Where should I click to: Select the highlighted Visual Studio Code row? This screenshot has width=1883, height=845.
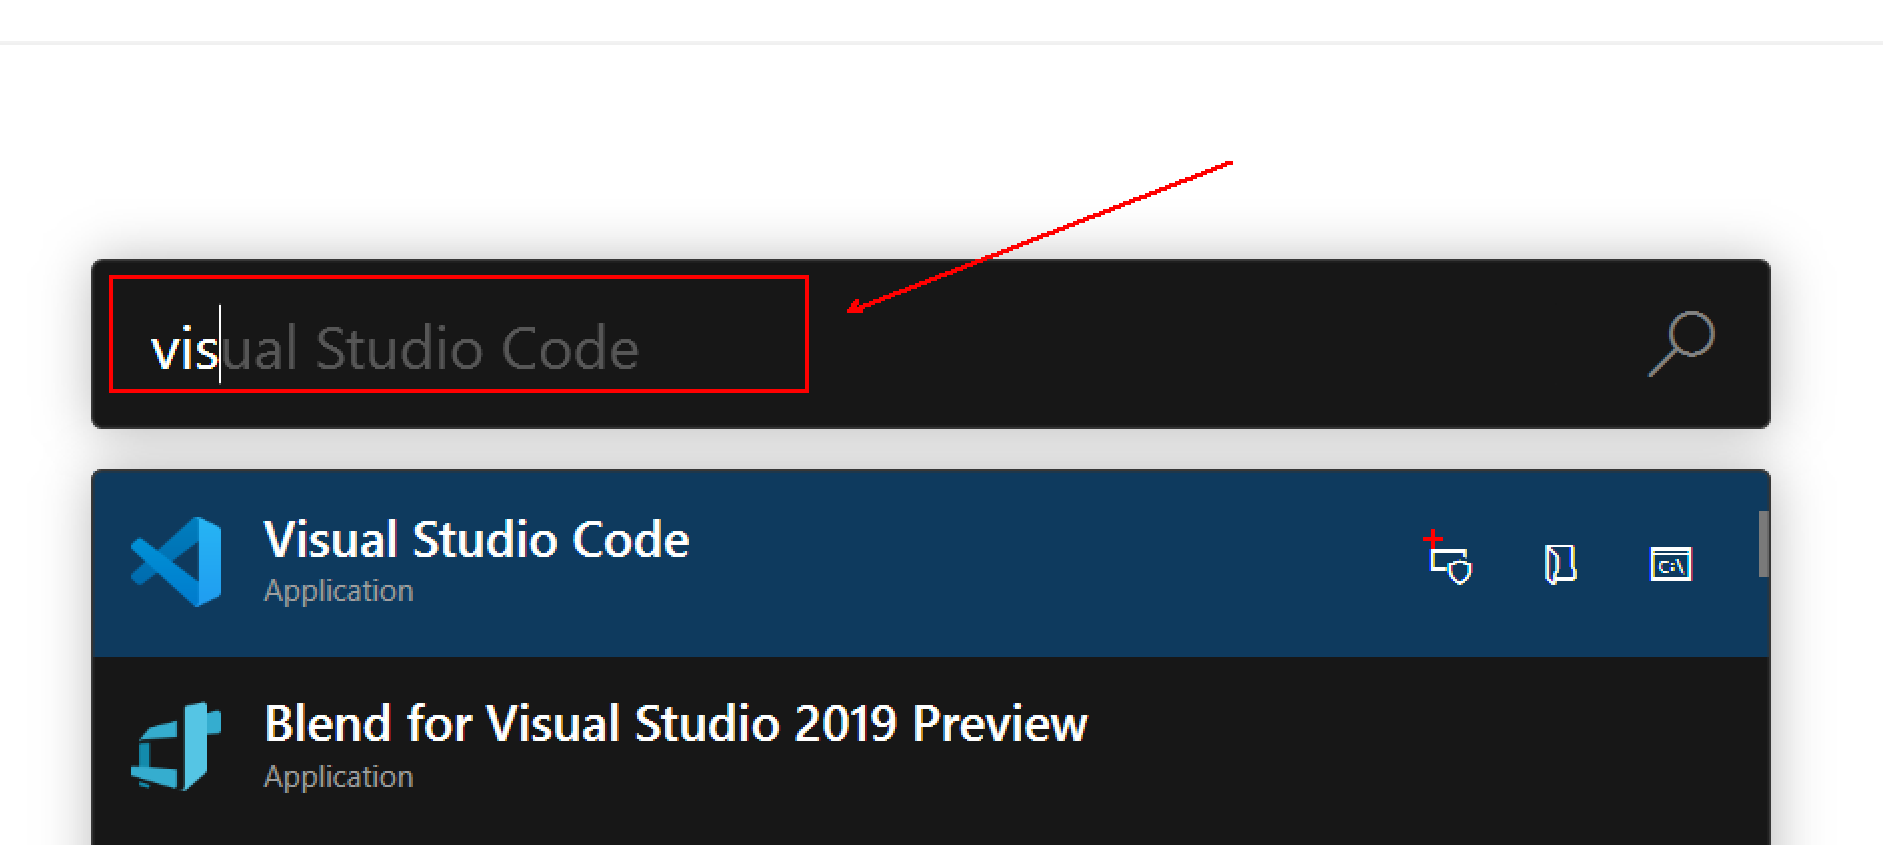pyautogui.click(x=1000, y=564)
